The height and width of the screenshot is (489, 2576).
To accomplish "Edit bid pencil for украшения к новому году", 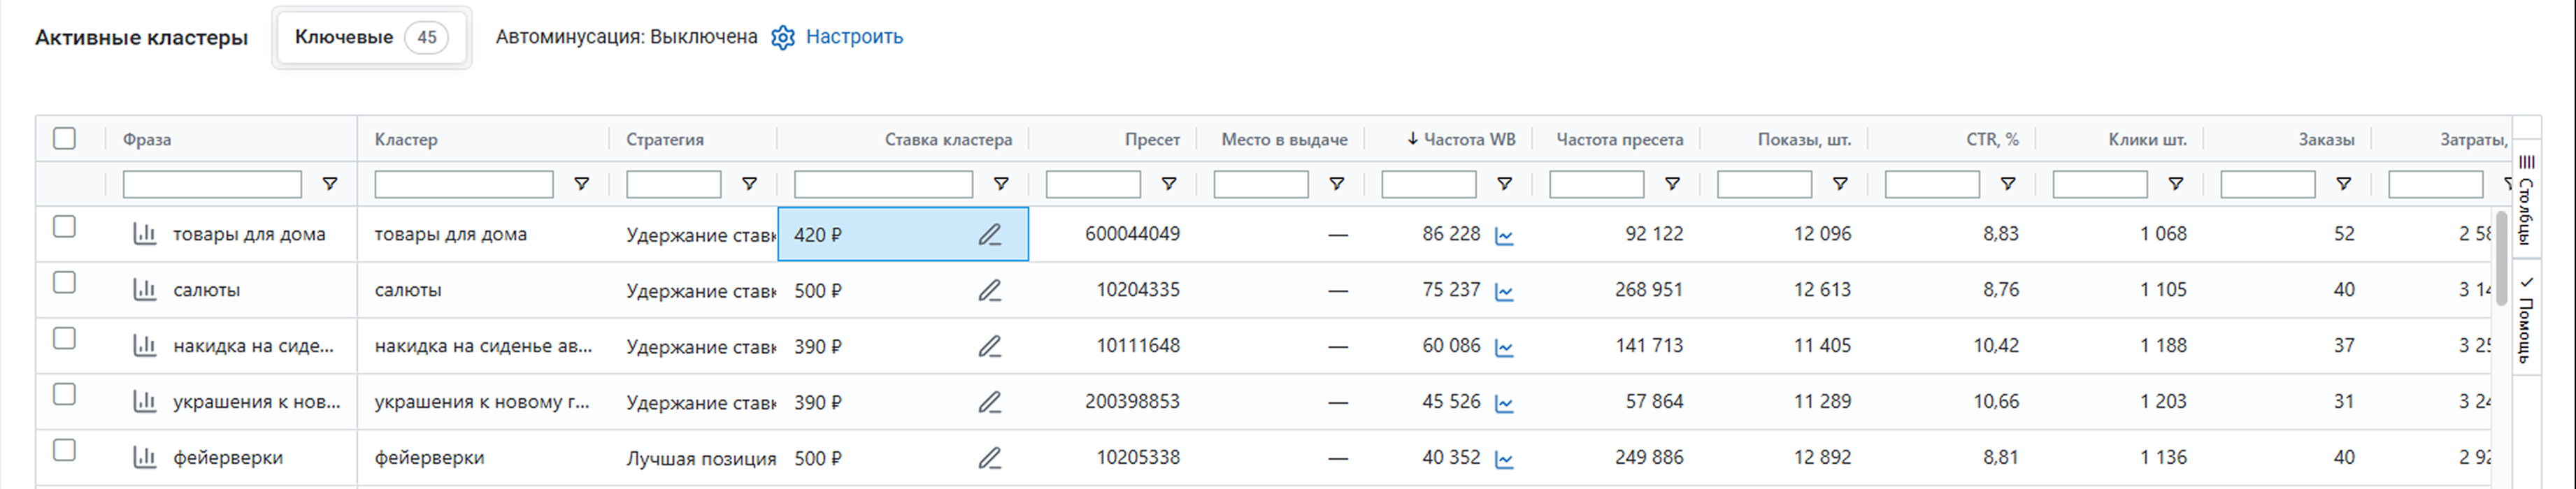I will coord(989,402).
